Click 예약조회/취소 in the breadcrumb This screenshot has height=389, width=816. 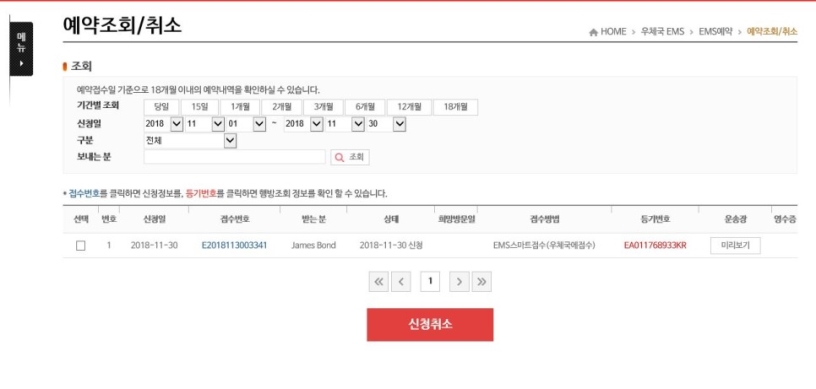(772, 32)
